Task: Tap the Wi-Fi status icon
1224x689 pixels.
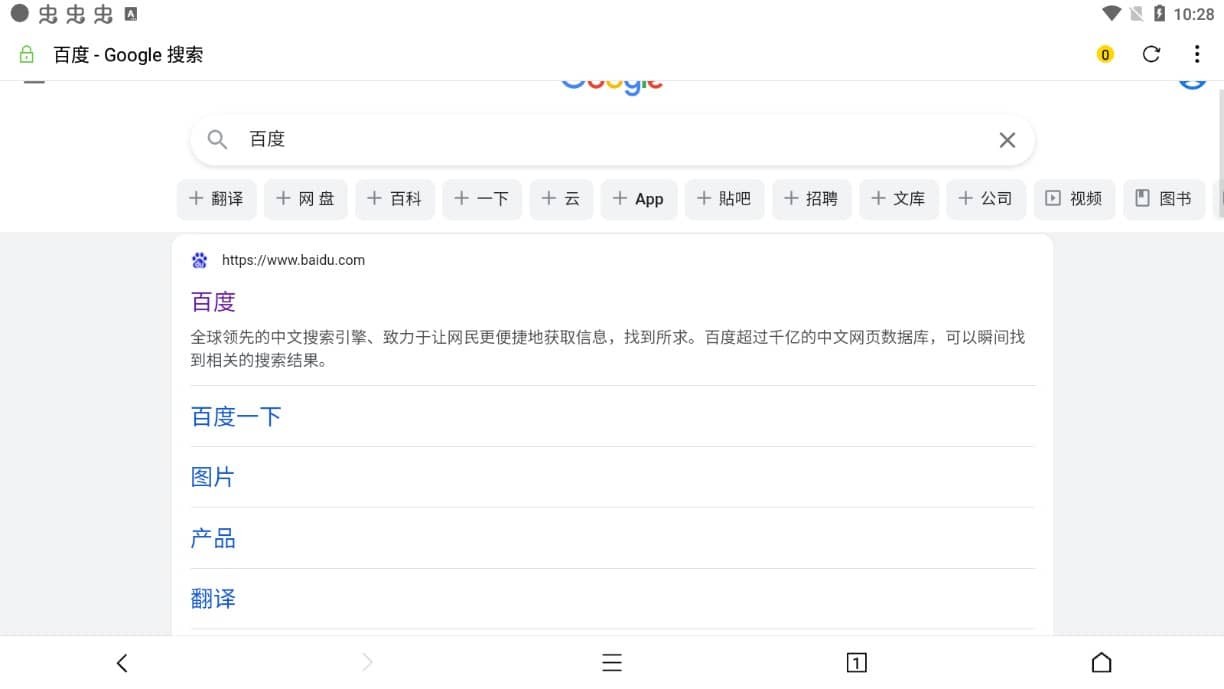Action: click(1112, 14)
